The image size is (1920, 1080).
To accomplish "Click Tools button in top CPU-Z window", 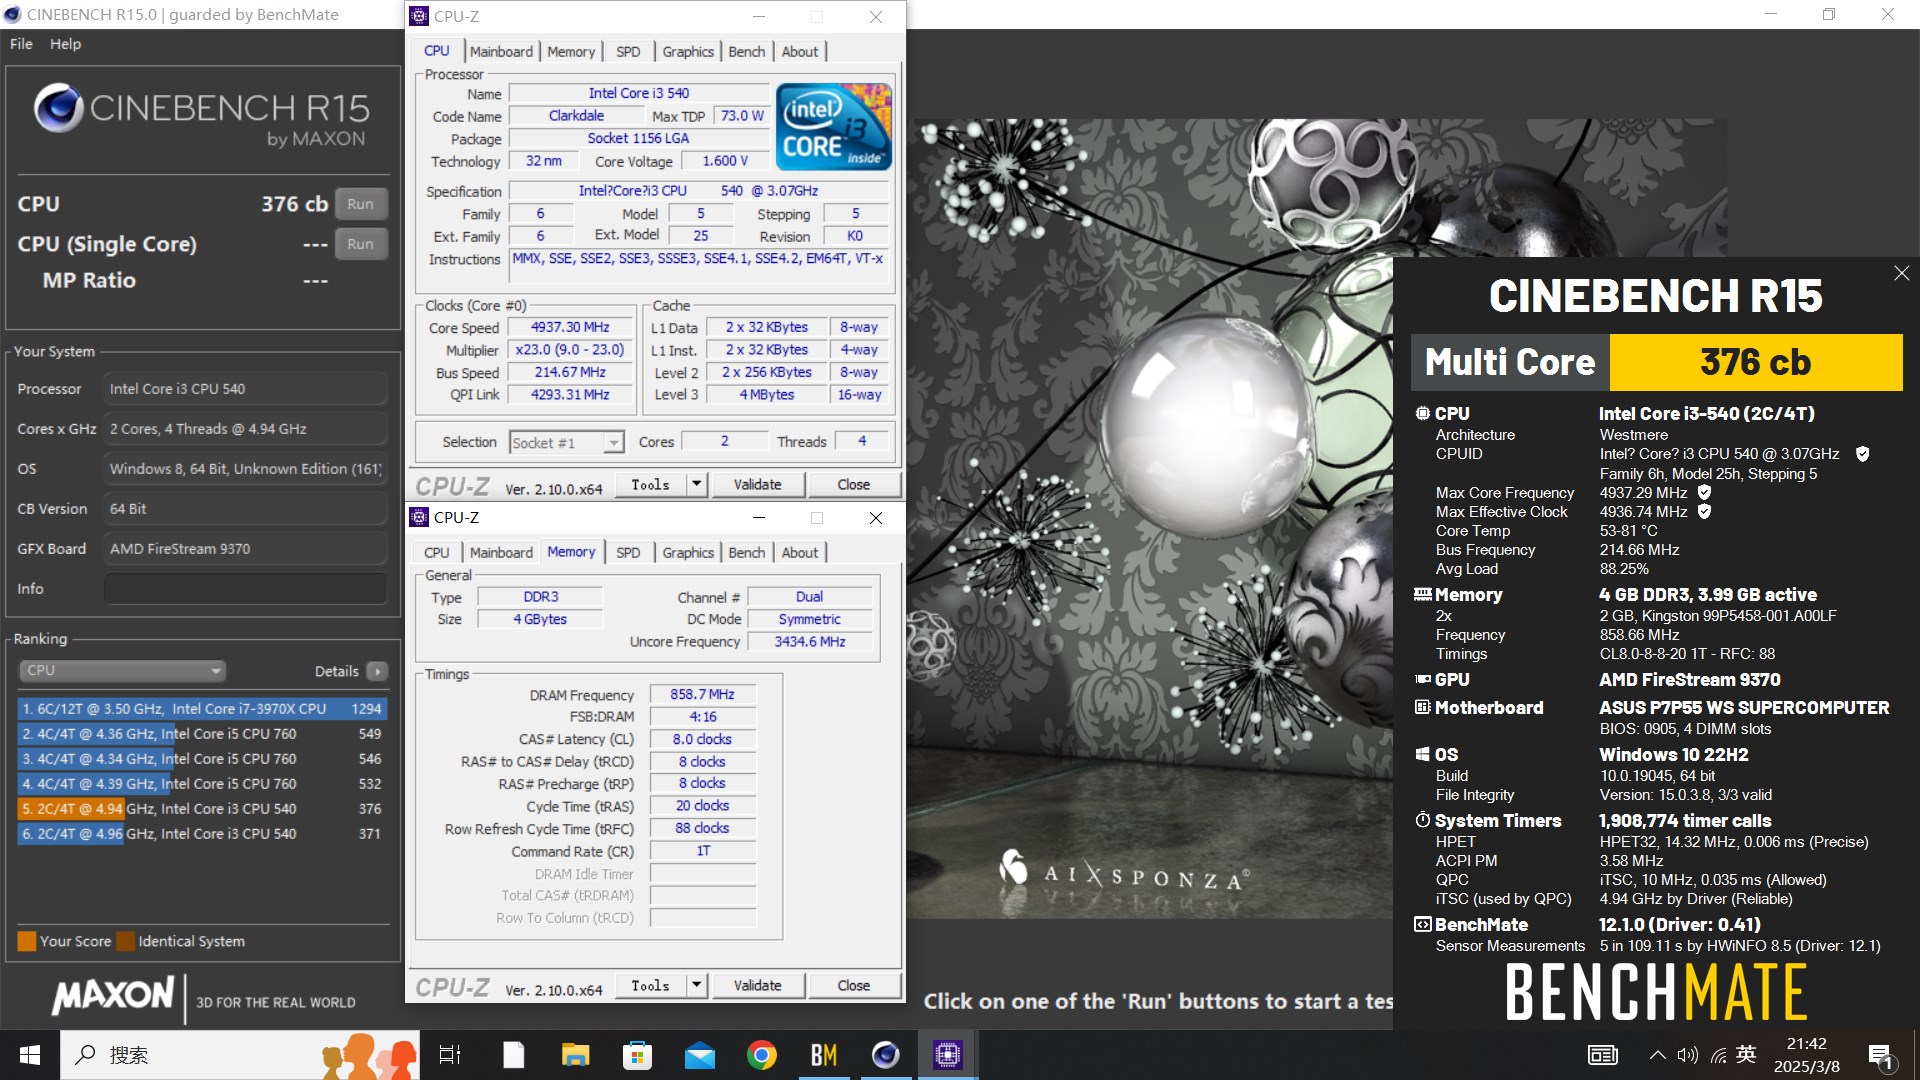I will pos(651,484).
